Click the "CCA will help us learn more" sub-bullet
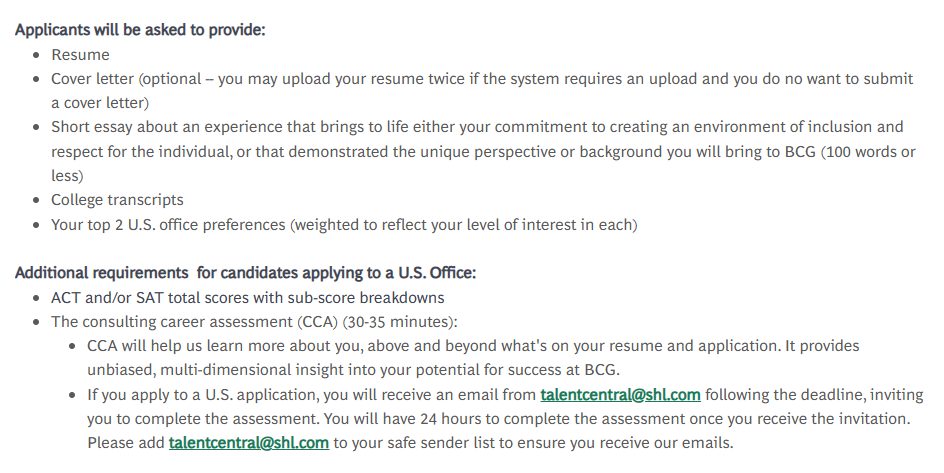This screenshot has width=944, height=473. (473, 357)
